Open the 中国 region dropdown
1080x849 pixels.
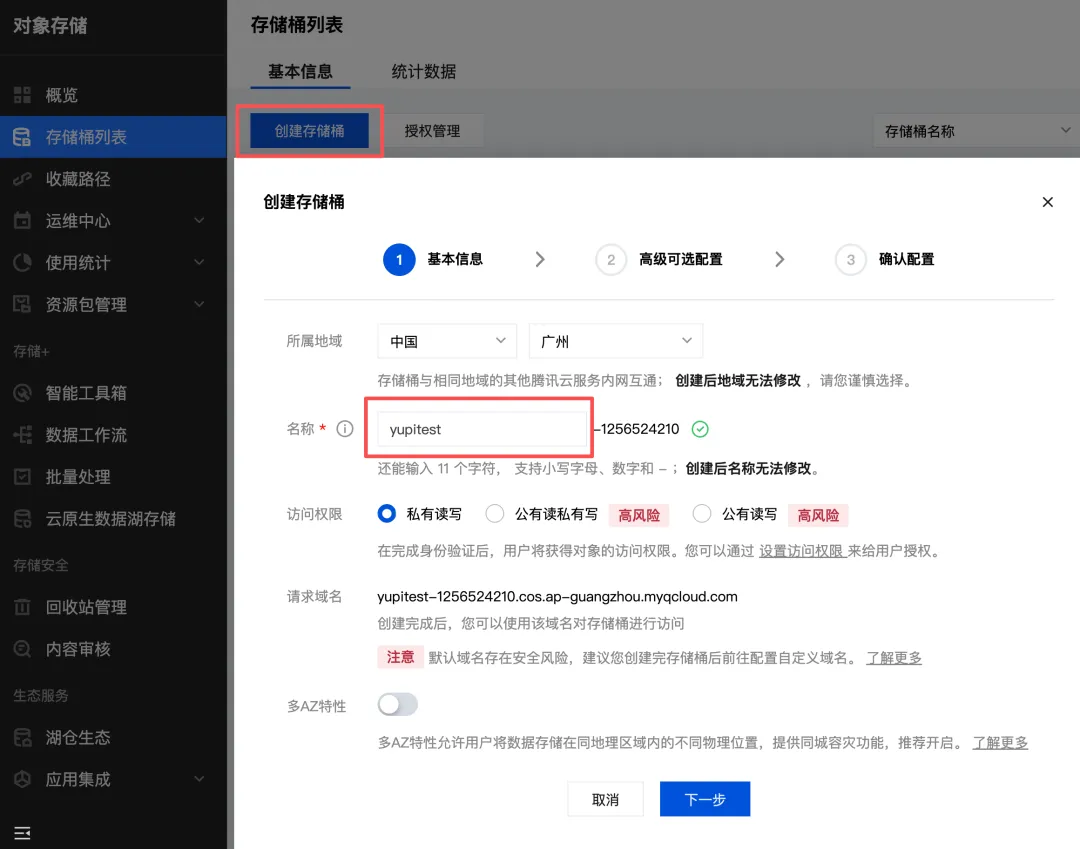[446, 340]
